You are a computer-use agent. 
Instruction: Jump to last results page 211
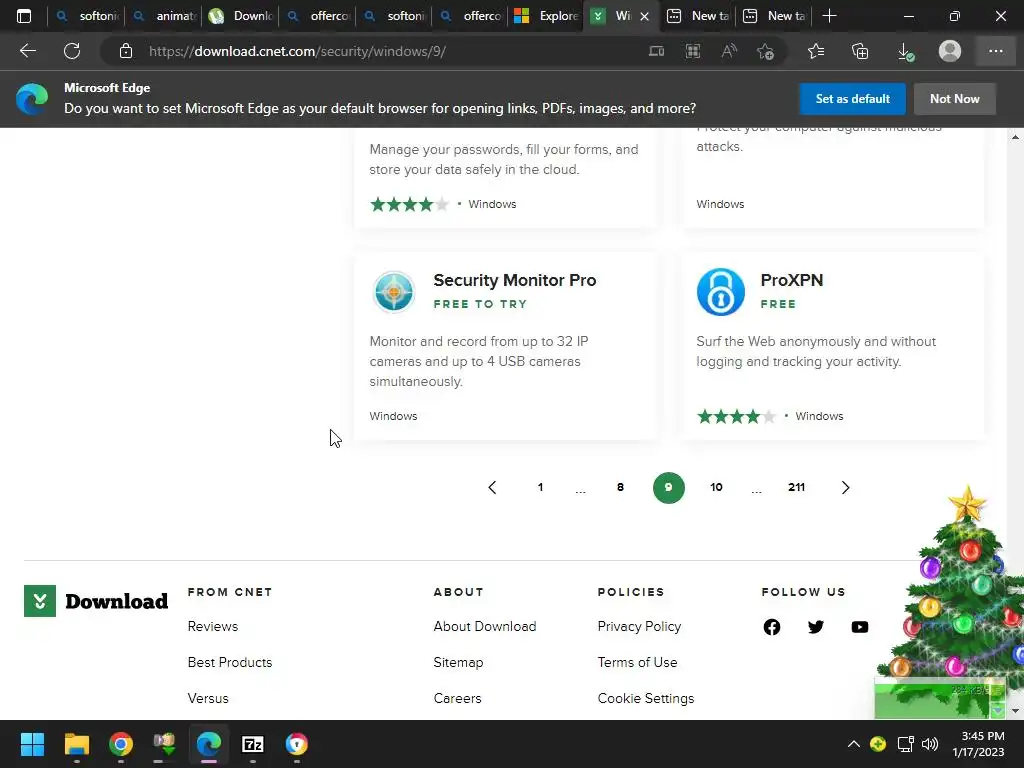coord(796,487)
